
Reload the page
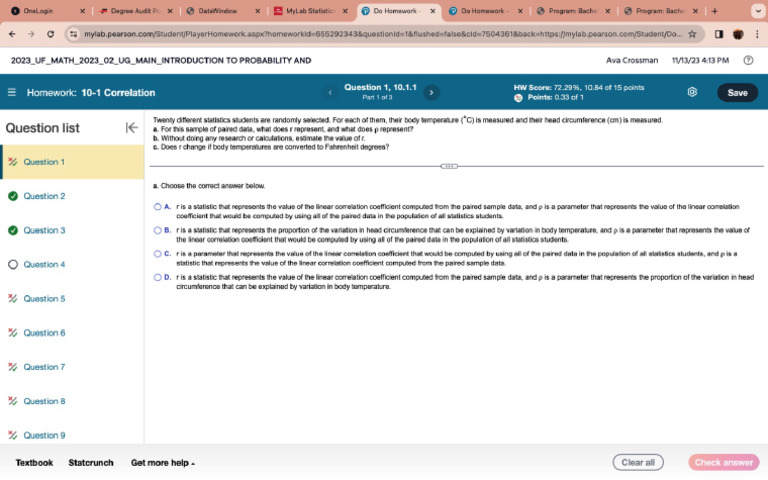tap(50, 34)
